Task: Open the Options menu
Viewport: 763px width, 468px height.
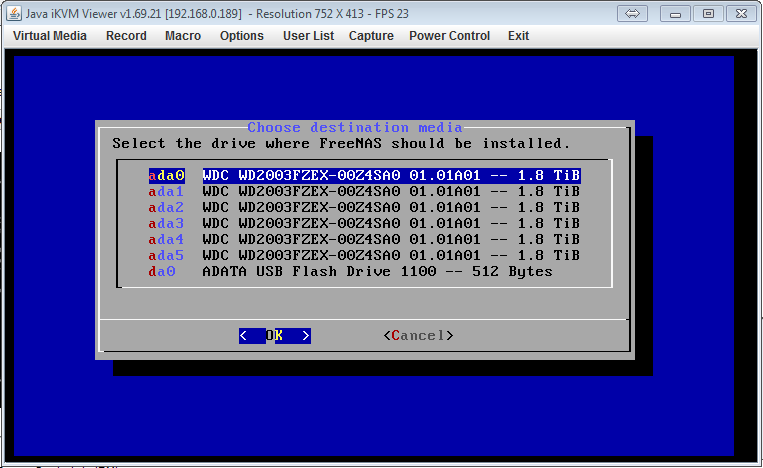Action: pos(241,36)
